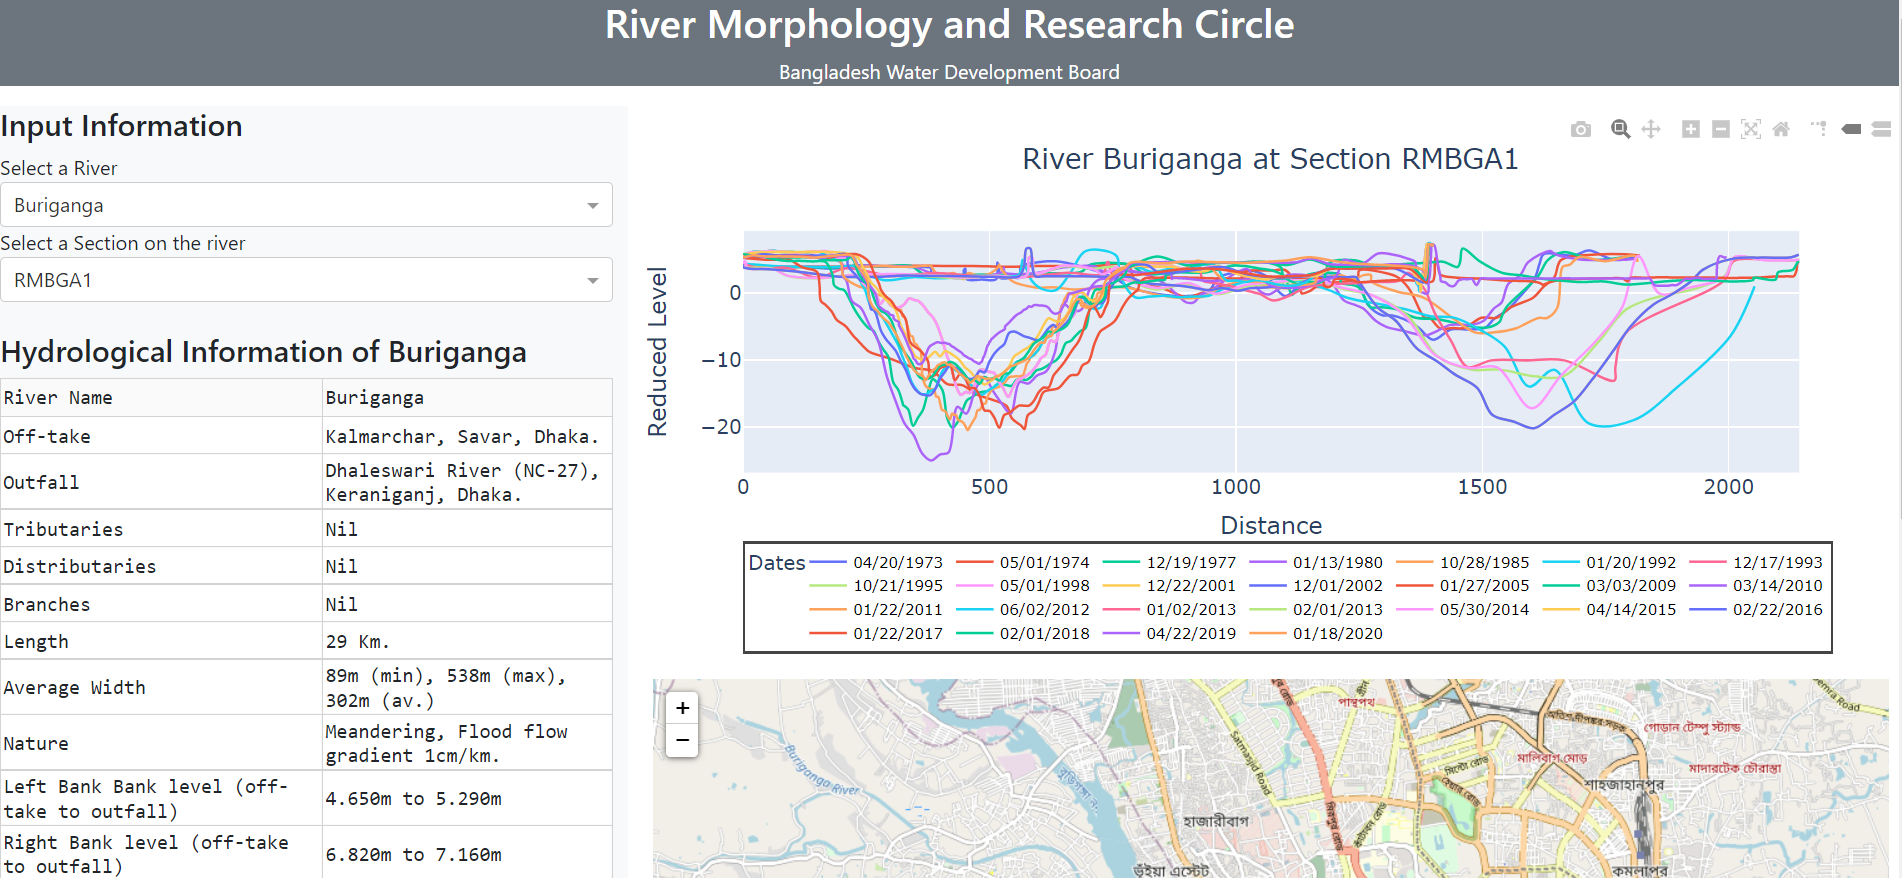Click legend item 01/02/2013
This screenshot has width=1902, height=878.
[x=1170, y=610]
